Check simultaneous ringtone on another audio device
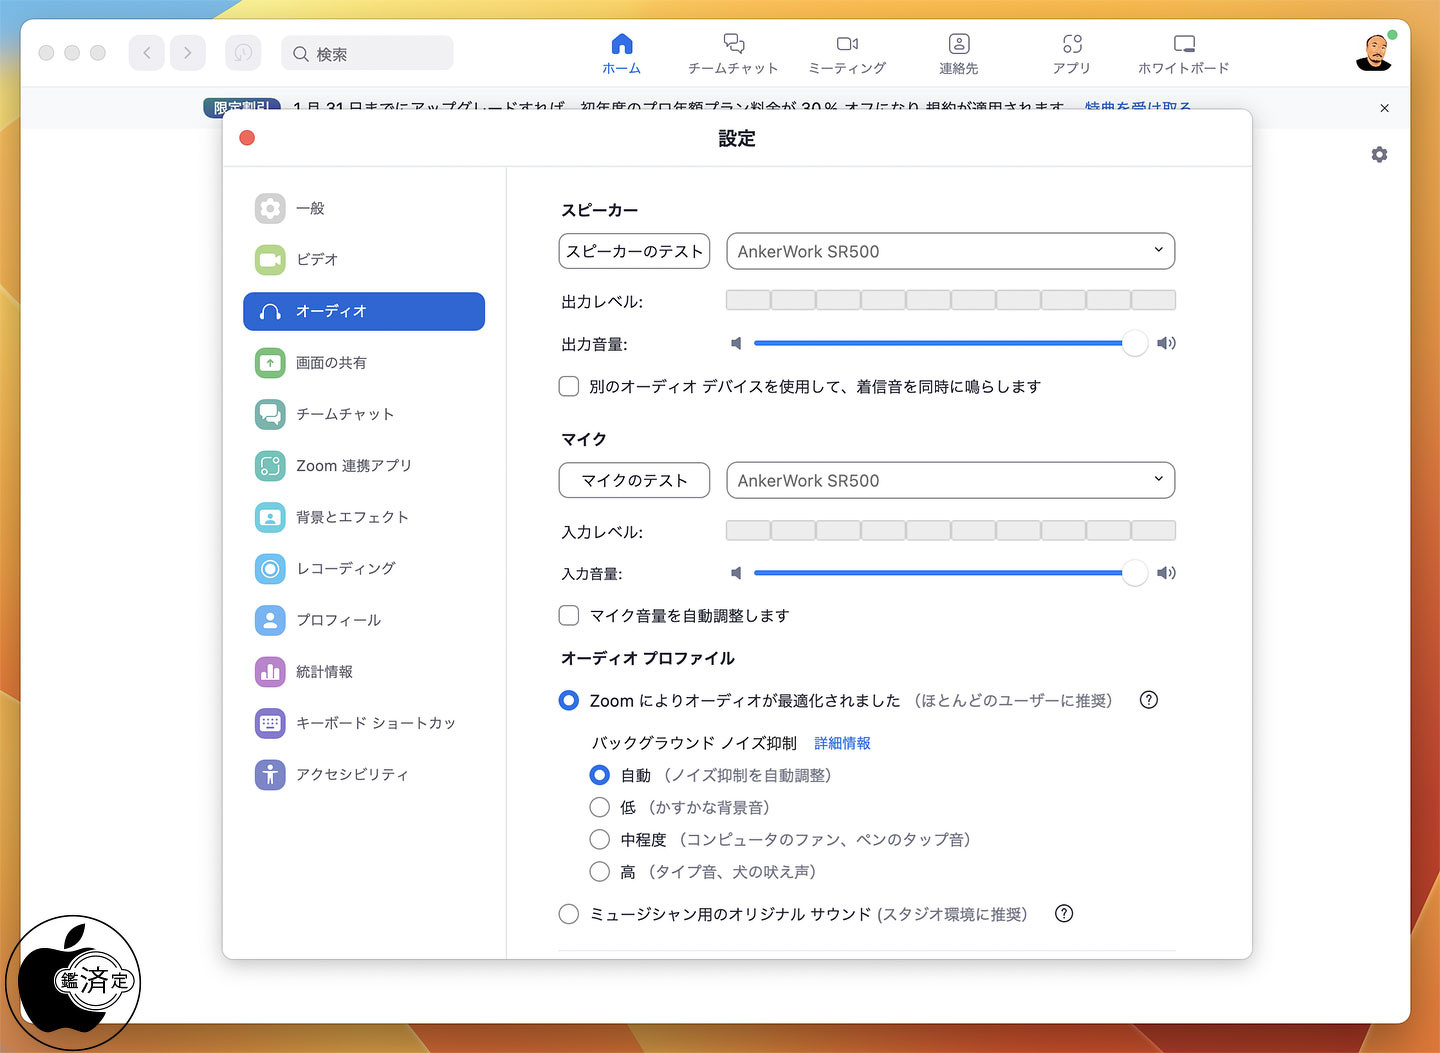Viewport: 1440px width, 1053px height. click(x=569, y=386)
